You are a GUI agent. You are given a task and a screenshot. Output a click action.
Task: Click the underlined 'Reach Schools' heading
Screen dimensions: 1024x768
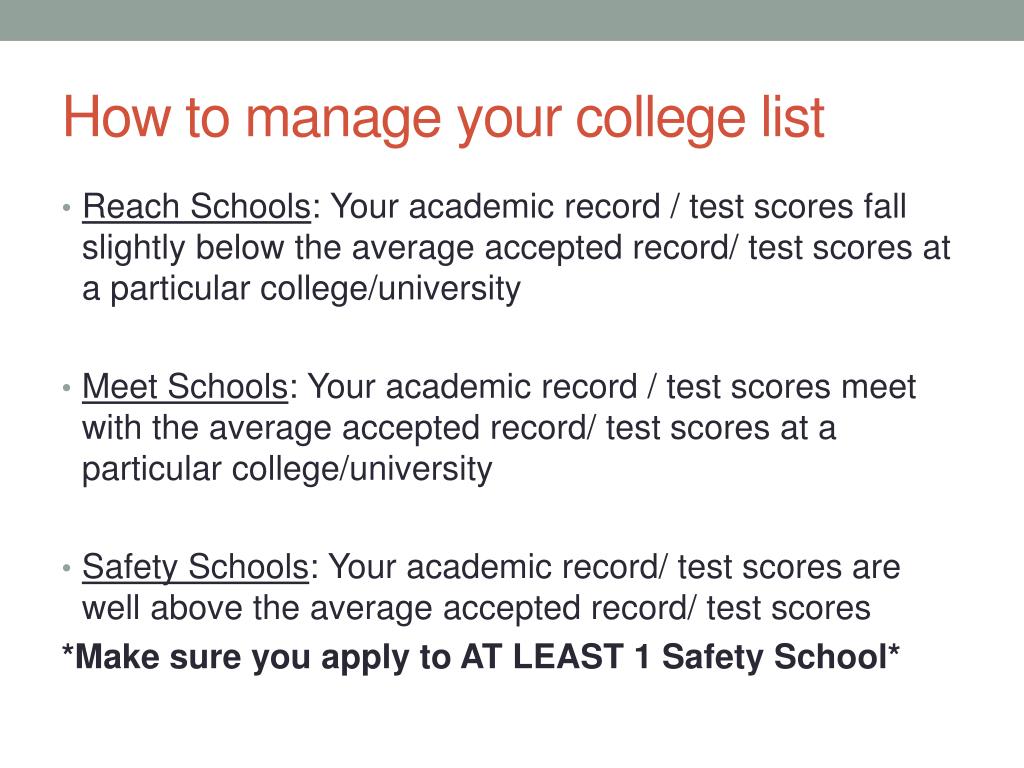[x=197, y=208]
